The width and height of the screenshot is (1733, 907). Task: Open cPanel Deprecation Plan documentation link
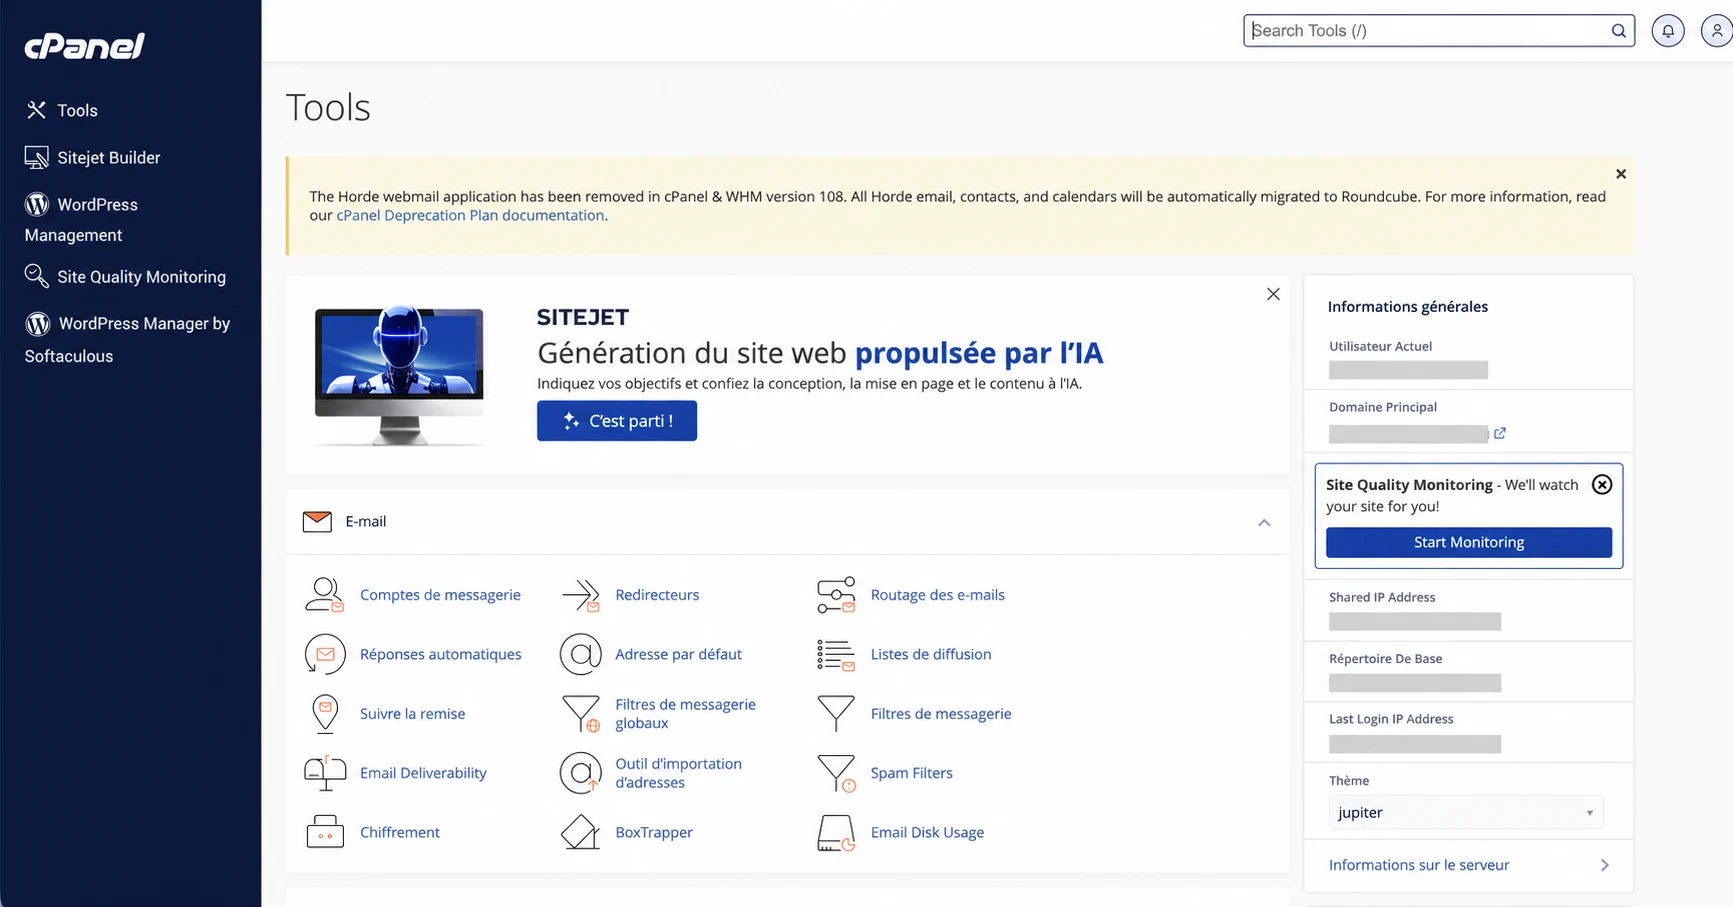coord(470,215)
